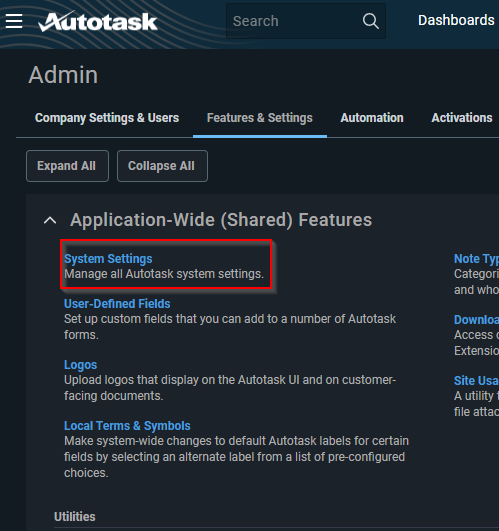
Task: Open the Logos link
Action: pos(81,365)
